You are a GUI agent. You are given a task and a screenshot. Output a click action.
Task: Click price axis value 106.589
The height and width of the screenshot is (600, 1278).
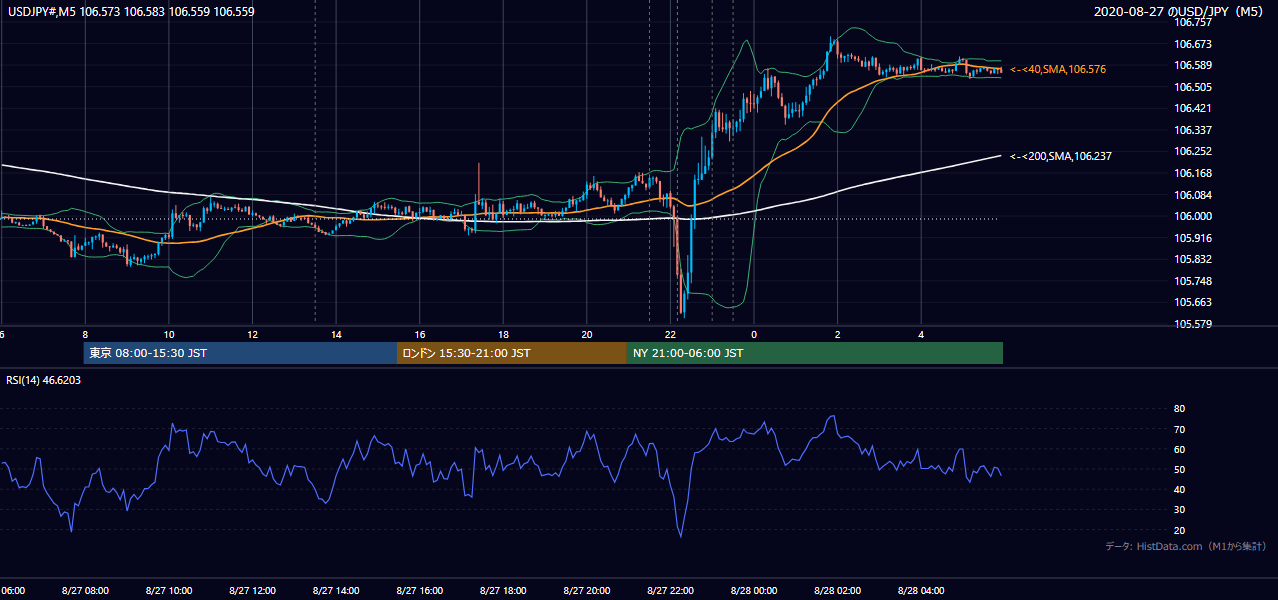(x=1193, y=65)
